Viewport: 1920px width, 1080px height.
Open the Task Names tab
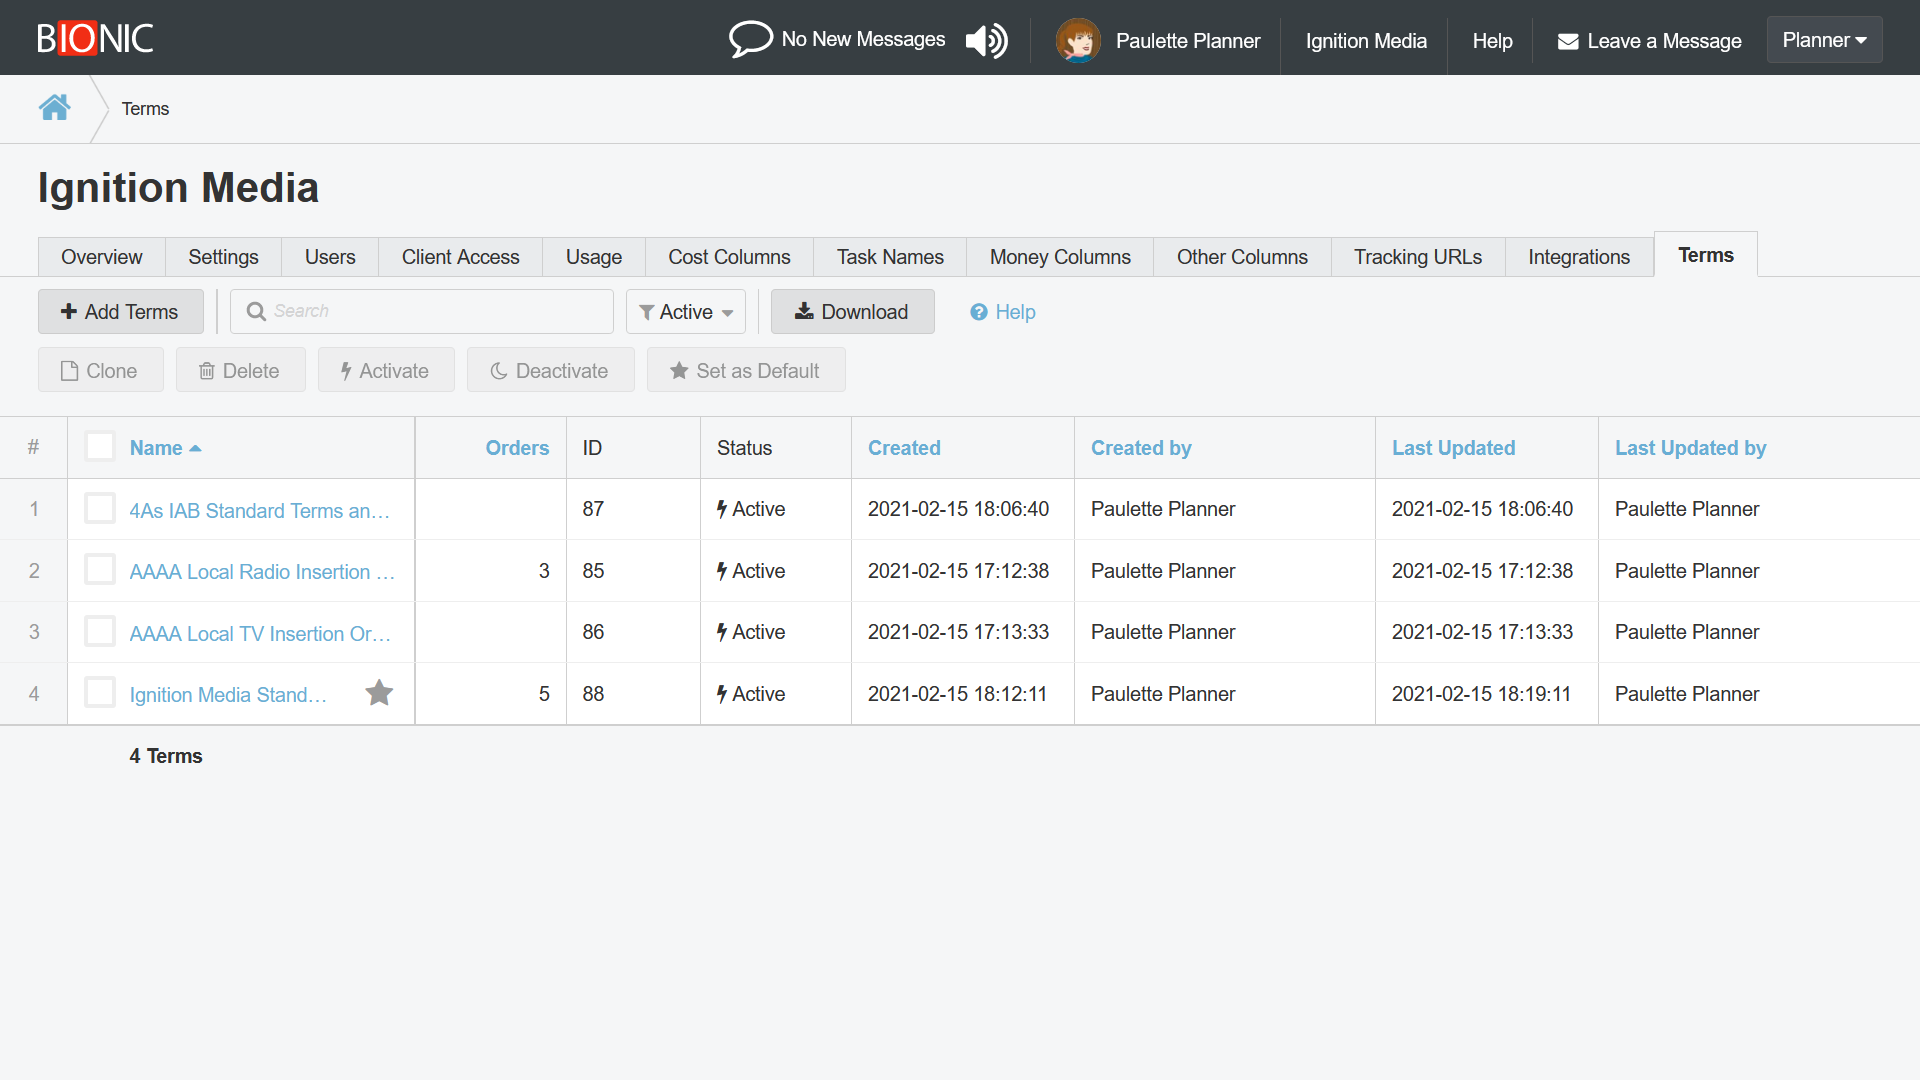pyautogui.click(x=890, y=257)
